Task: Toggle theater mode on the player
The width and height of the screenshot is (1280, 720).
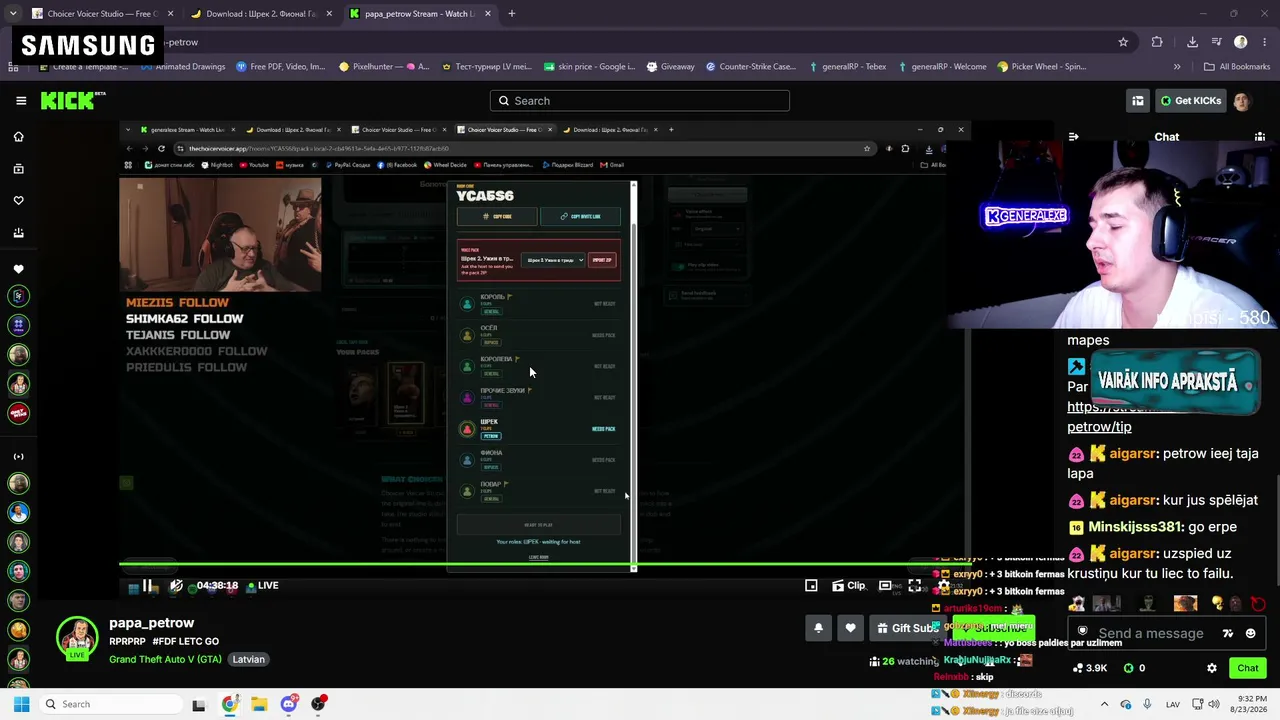Action: point(885,586)
